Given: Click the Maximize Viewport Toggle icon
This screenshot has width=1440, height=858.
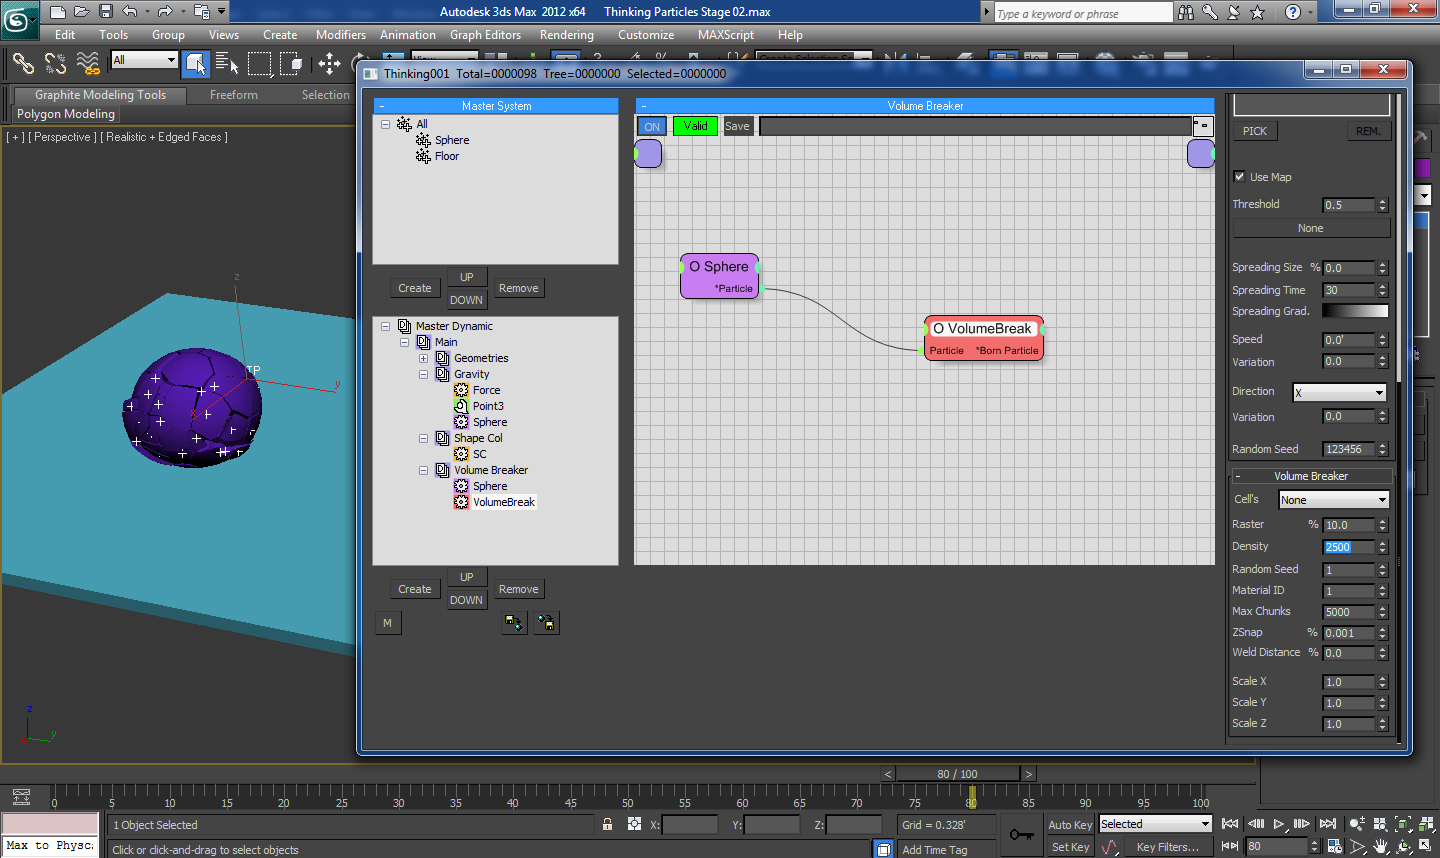Looking at the screenshot, I should point(1426,846).
